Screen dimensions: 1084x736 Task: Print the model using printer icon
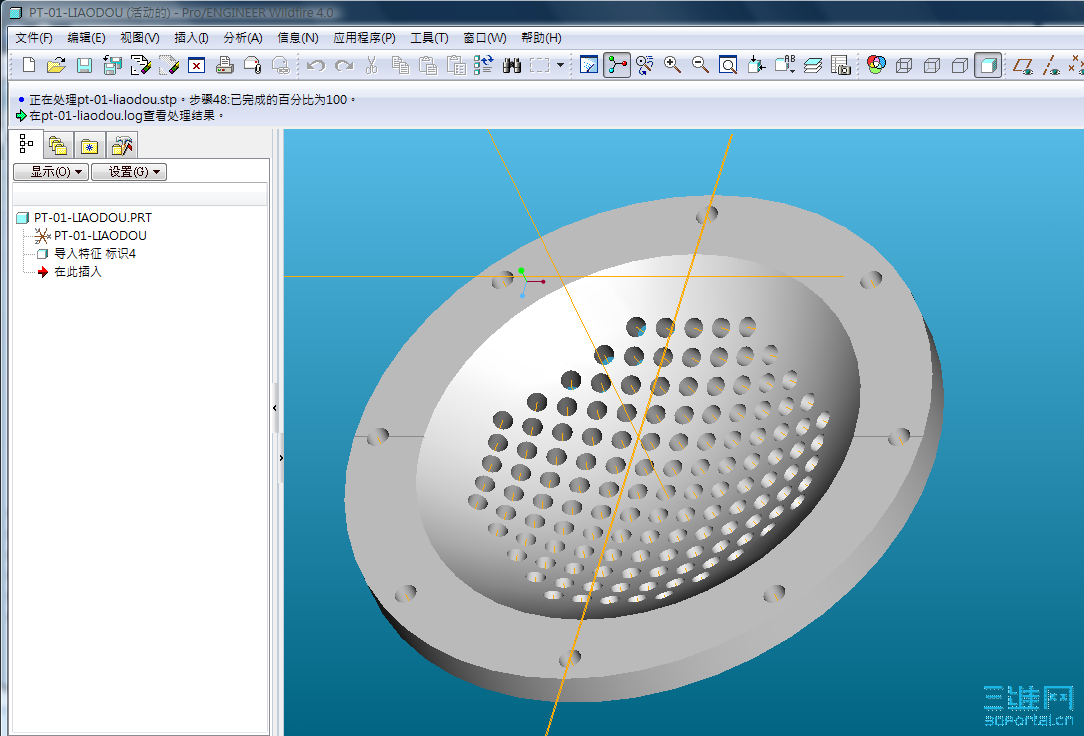coord(225,65)
